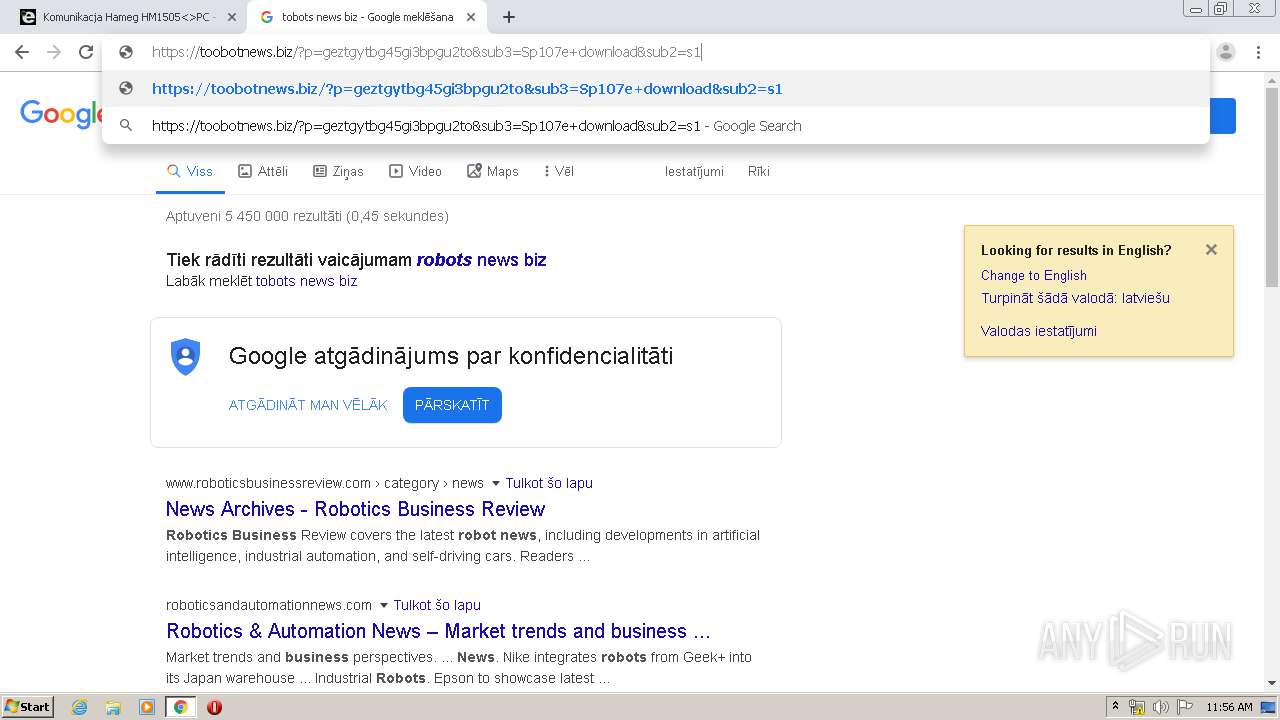Switch to the Komunikacja Hameg HM1505 tab
Screen dimensions: 1280x720
point(128,17)
